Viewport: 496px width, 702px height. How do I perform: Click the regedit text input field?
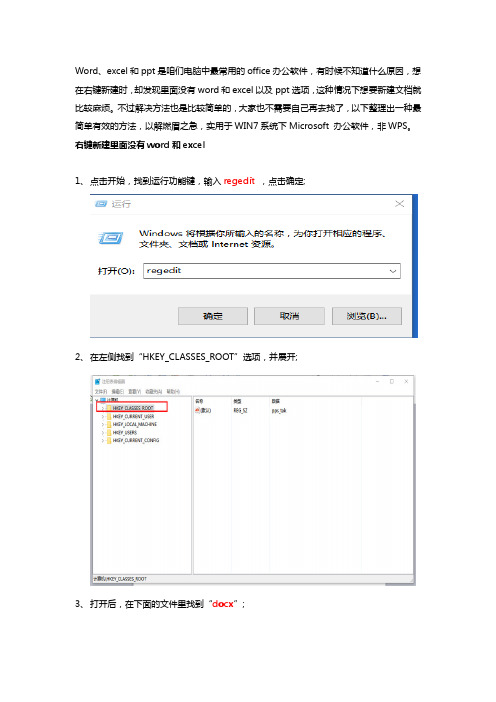(x=272, y=271)
